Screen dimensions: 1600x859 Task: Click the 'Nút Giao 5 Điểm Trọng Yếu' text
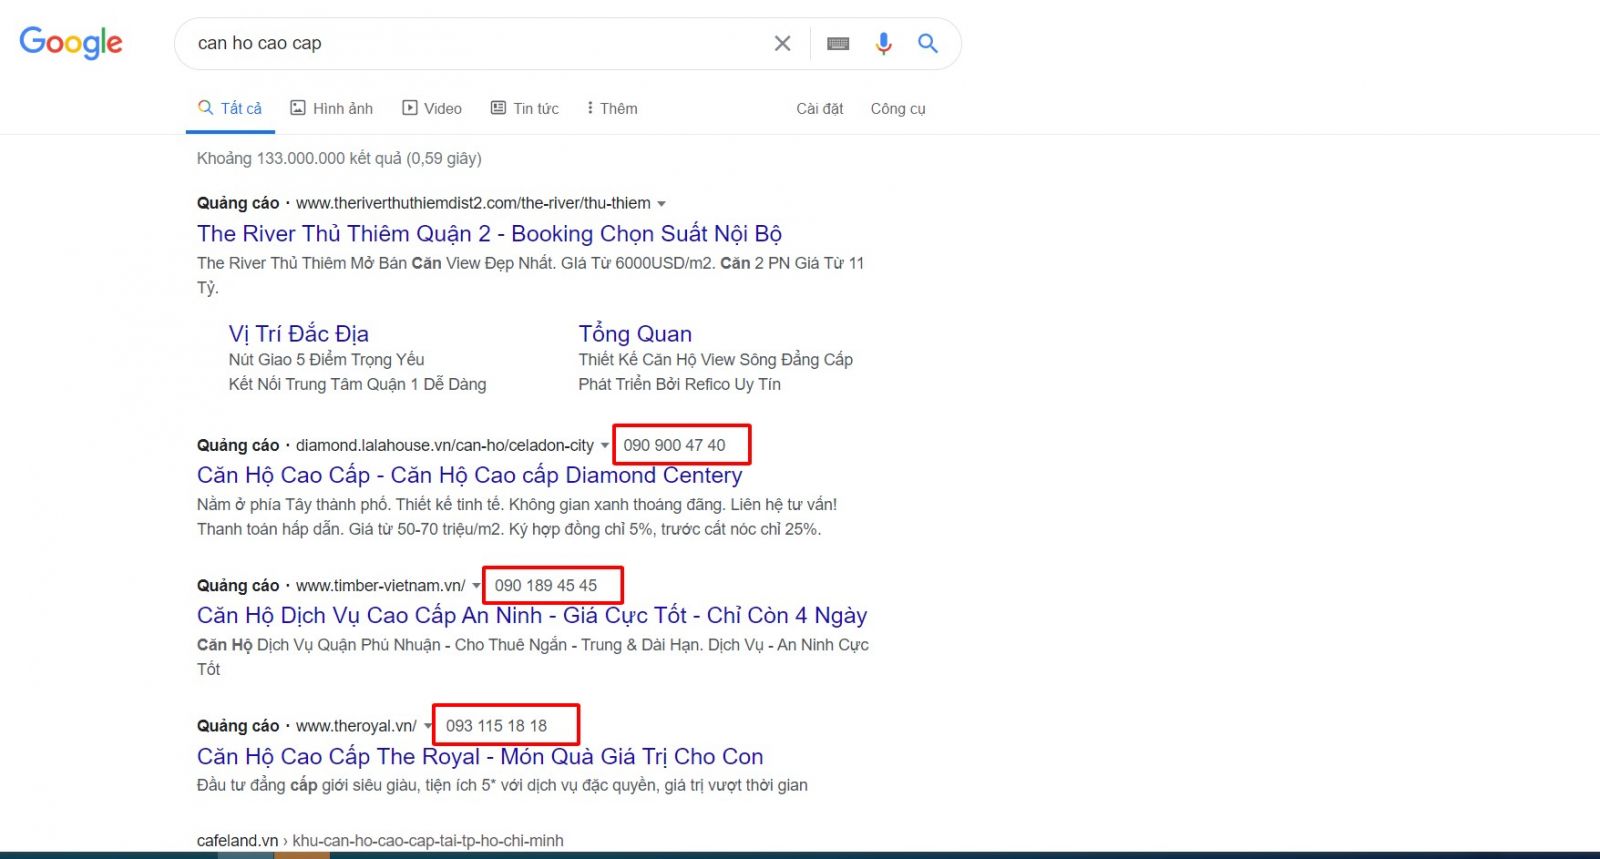click(326, 360)
